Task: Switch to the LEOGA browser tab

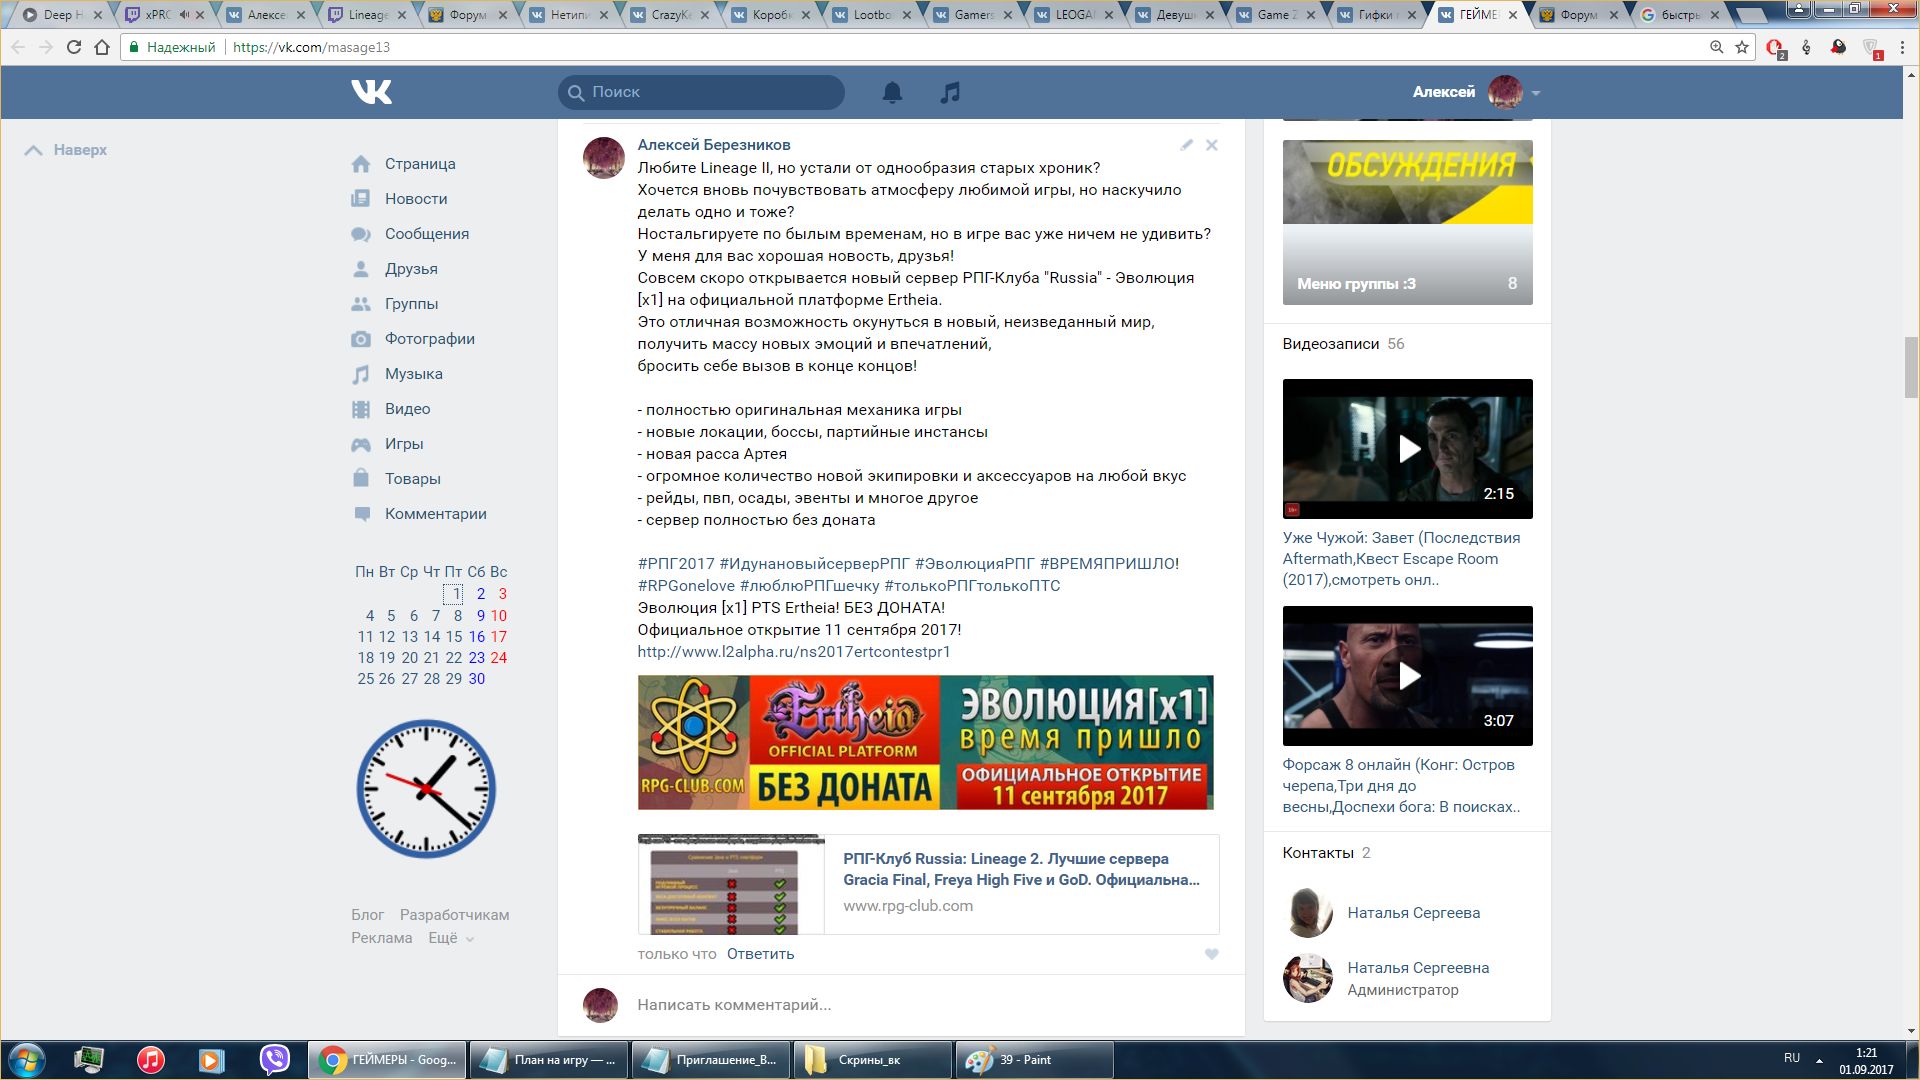Action: (x=1074, y=15)
